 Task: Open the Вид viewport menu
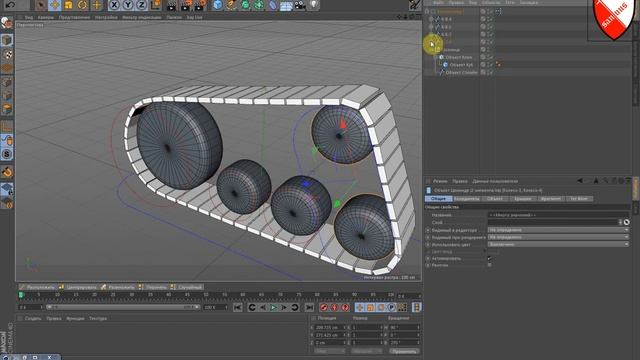click(x=29, y=18)
